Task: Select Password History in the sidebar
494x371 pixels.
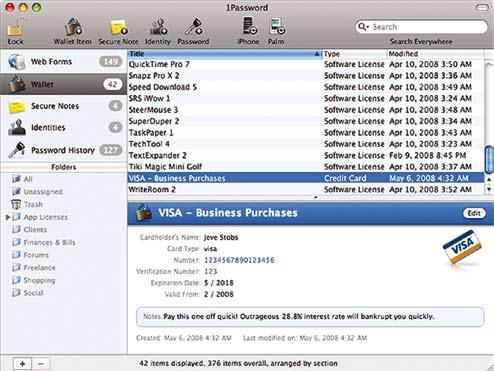Action: pyautogui.click(x=63, y=150)
